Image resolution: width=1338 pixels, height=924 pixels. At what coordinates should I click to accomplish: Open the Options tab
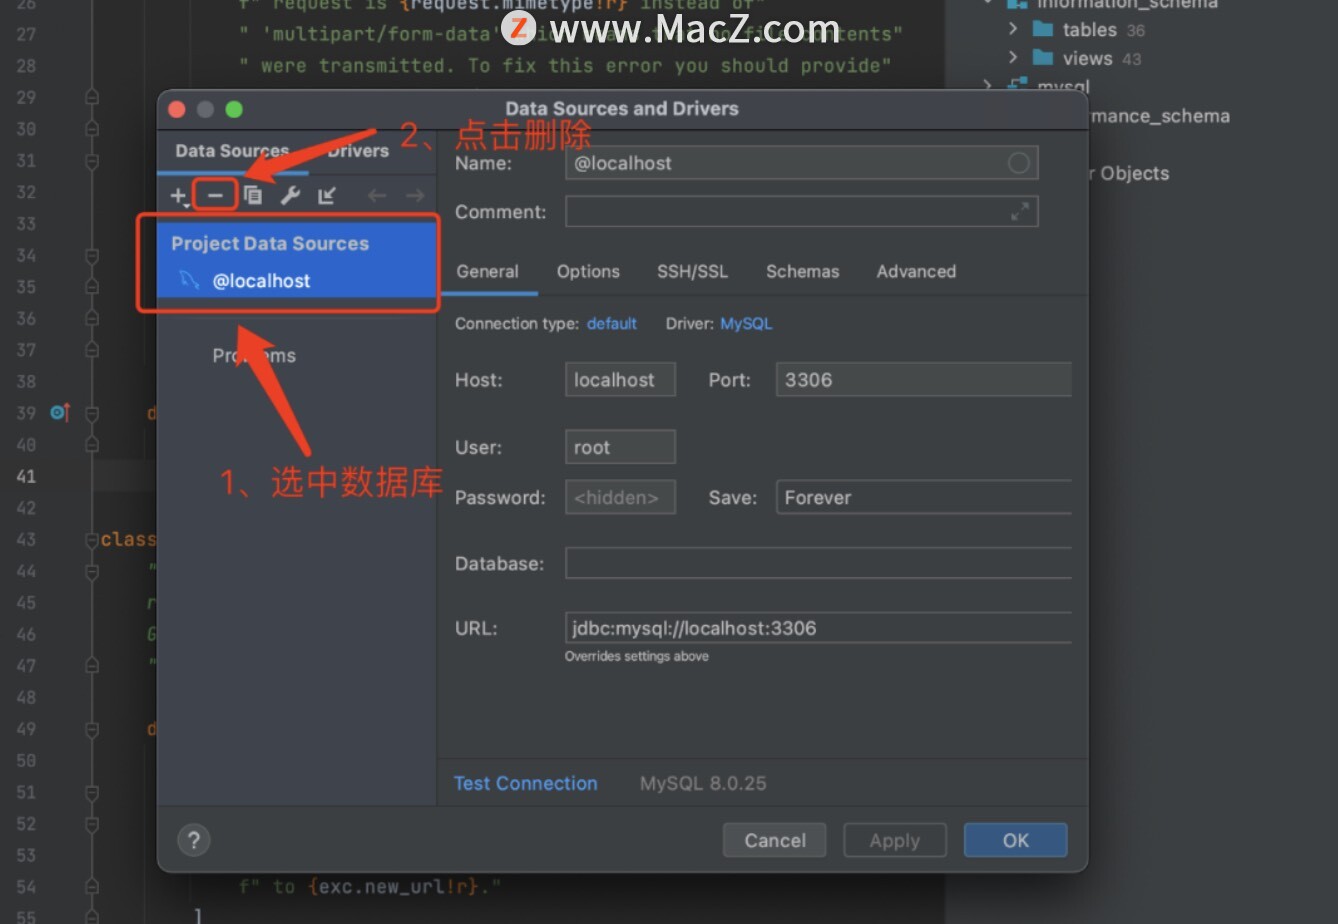coord(588,272)
